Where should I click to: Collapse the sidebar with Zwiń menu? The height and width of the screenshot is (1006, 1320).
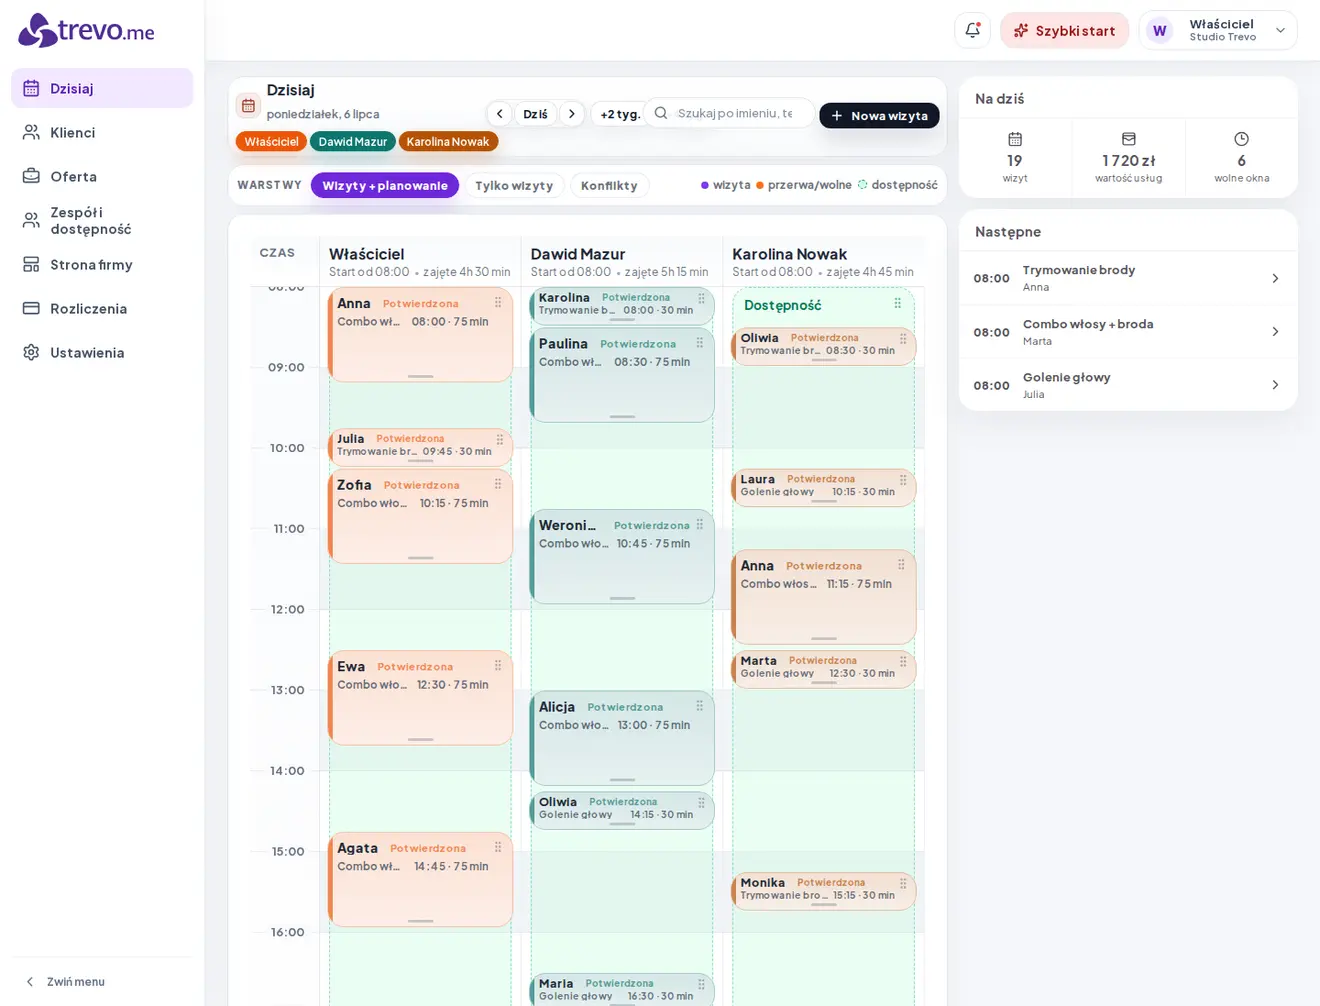[65, 982]
